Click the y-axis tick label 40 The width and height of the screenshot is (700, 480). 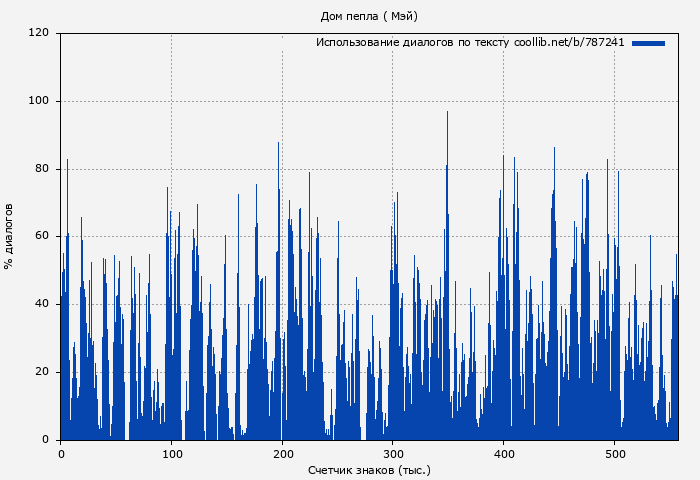pyautogui.click(x=42, y=304)
